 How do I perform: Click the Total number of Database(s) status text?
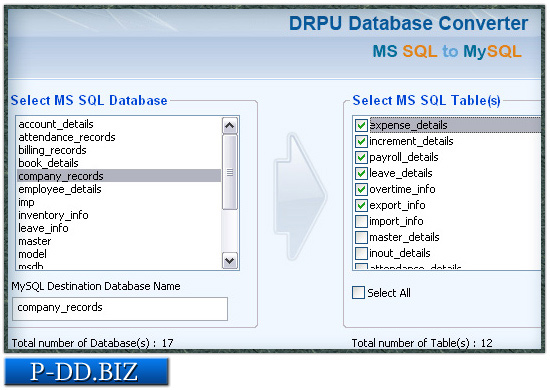[93, 343]
